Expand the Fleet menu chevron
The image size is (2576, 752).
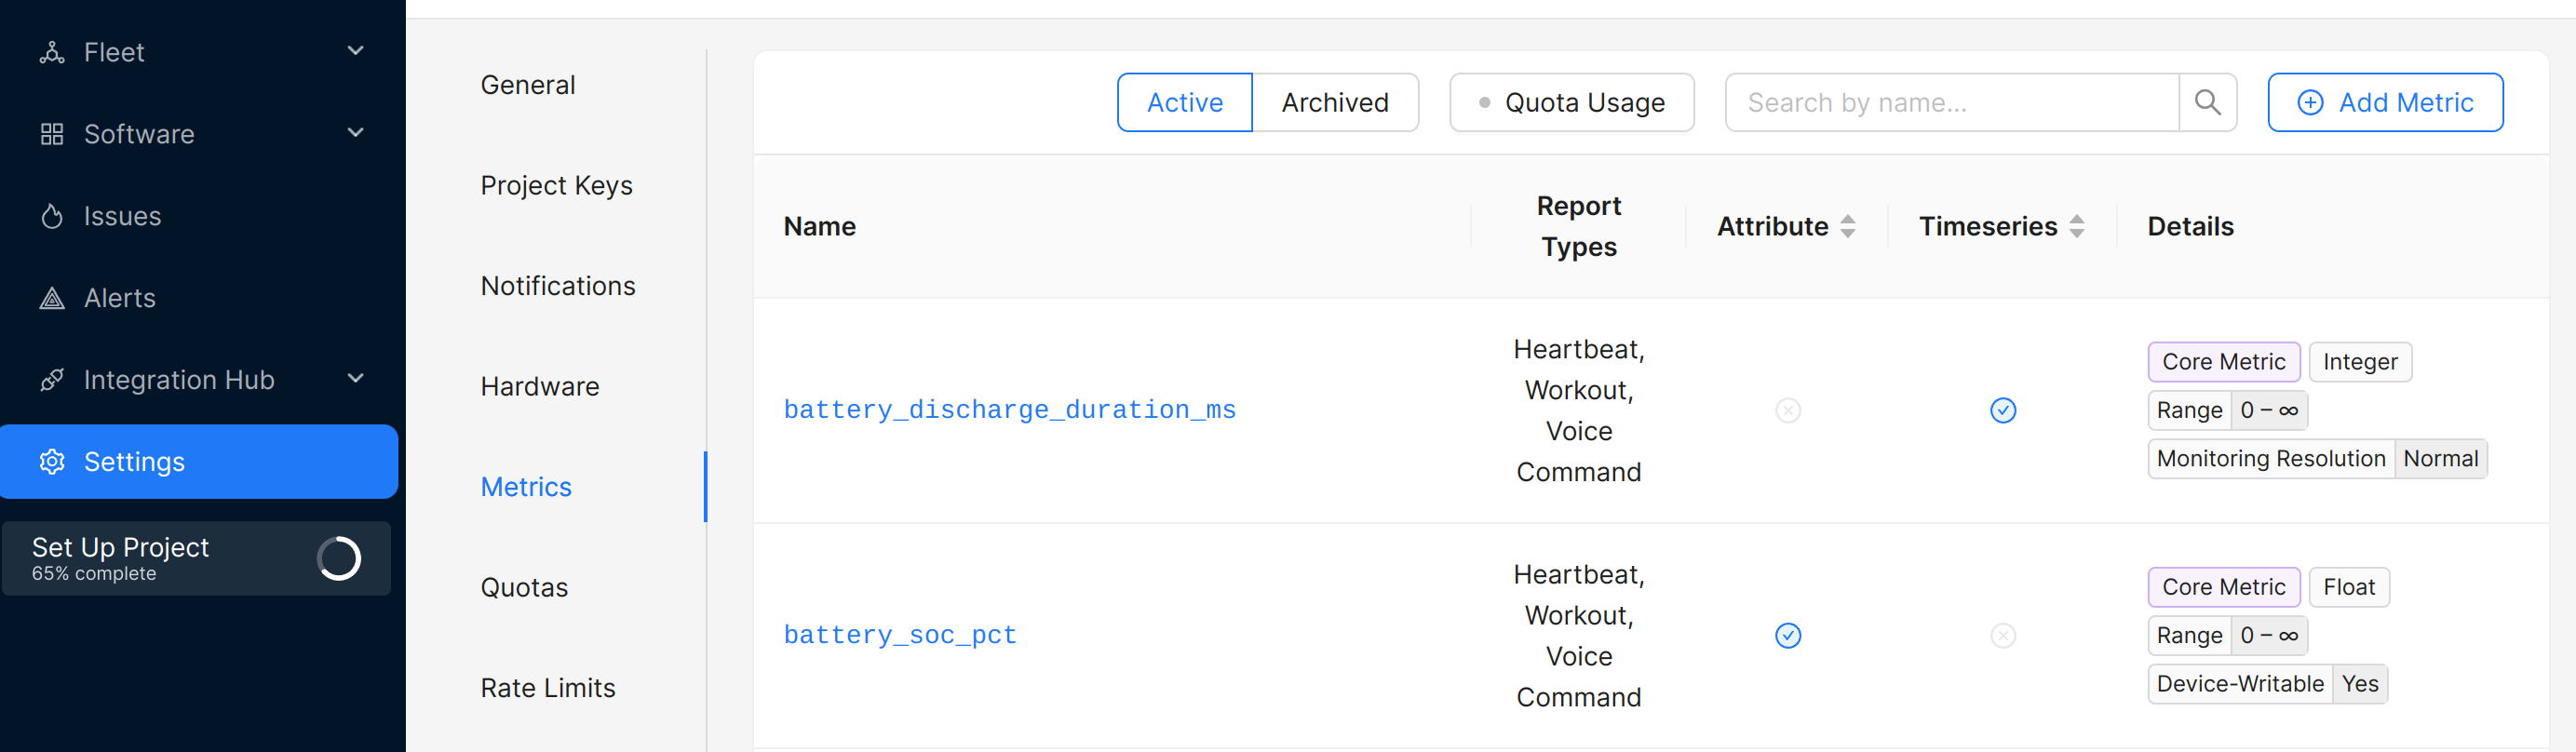[355, 51]
